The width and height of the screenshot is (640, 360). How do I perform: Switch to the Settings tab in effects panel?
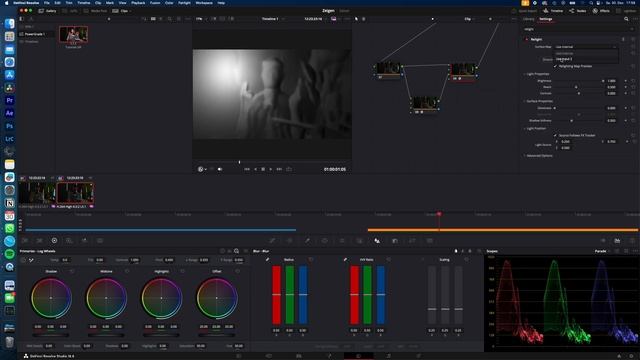click(546, 19)
